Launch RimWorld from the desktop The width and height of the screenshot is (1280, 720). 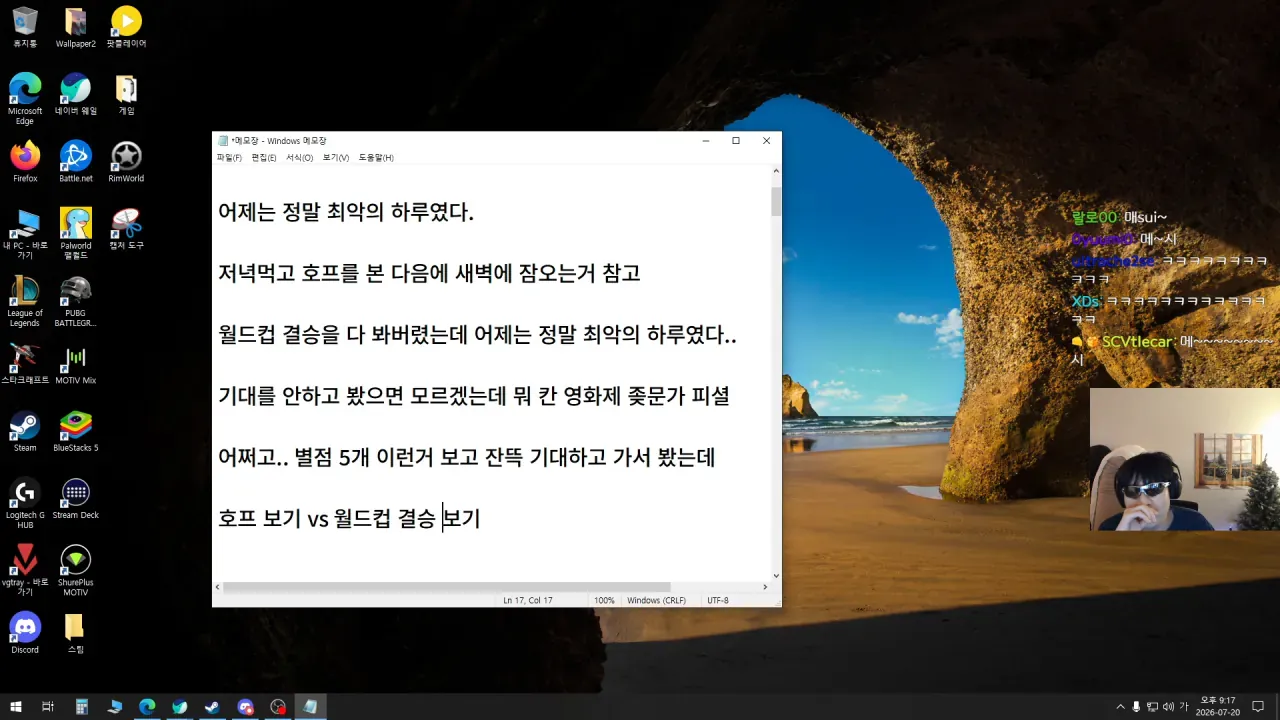click(x=126, y=162)
